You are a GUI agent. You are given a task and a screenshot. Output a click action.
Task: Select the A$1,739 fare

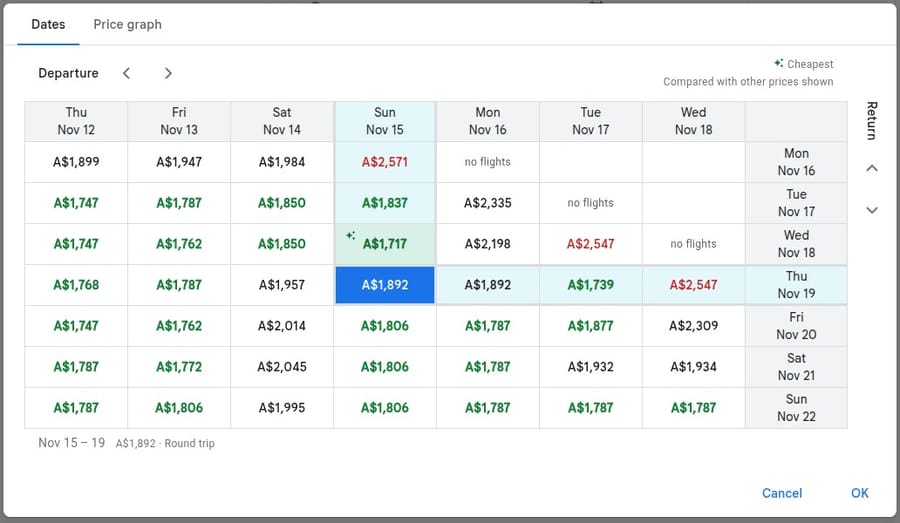(x=590, y=285)
